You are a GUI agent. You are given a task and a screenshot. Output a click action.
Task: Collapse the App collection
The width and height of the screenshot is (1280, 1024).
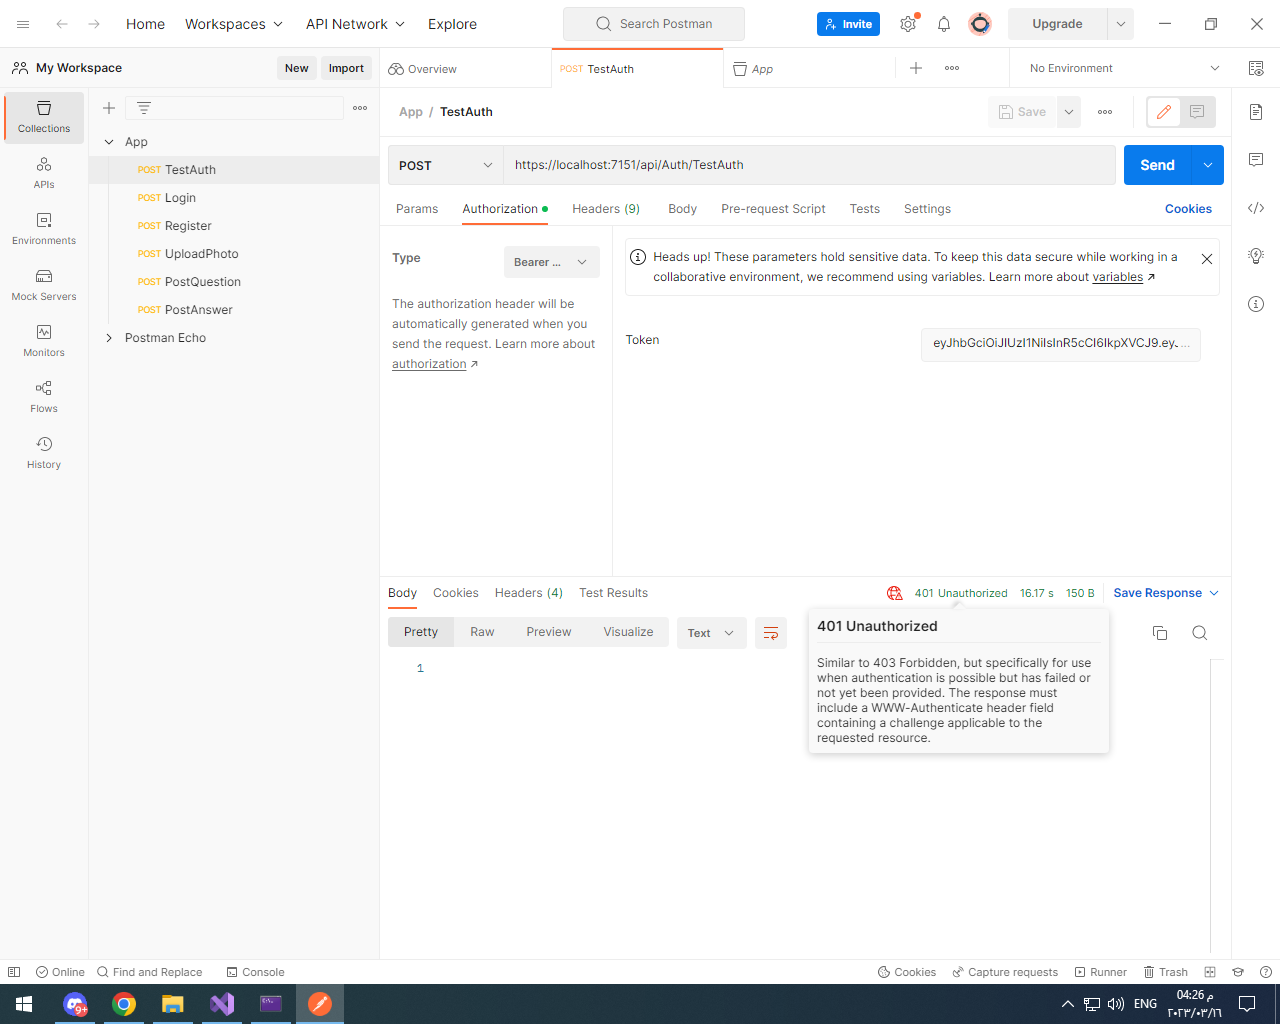[x=110, y=141]
